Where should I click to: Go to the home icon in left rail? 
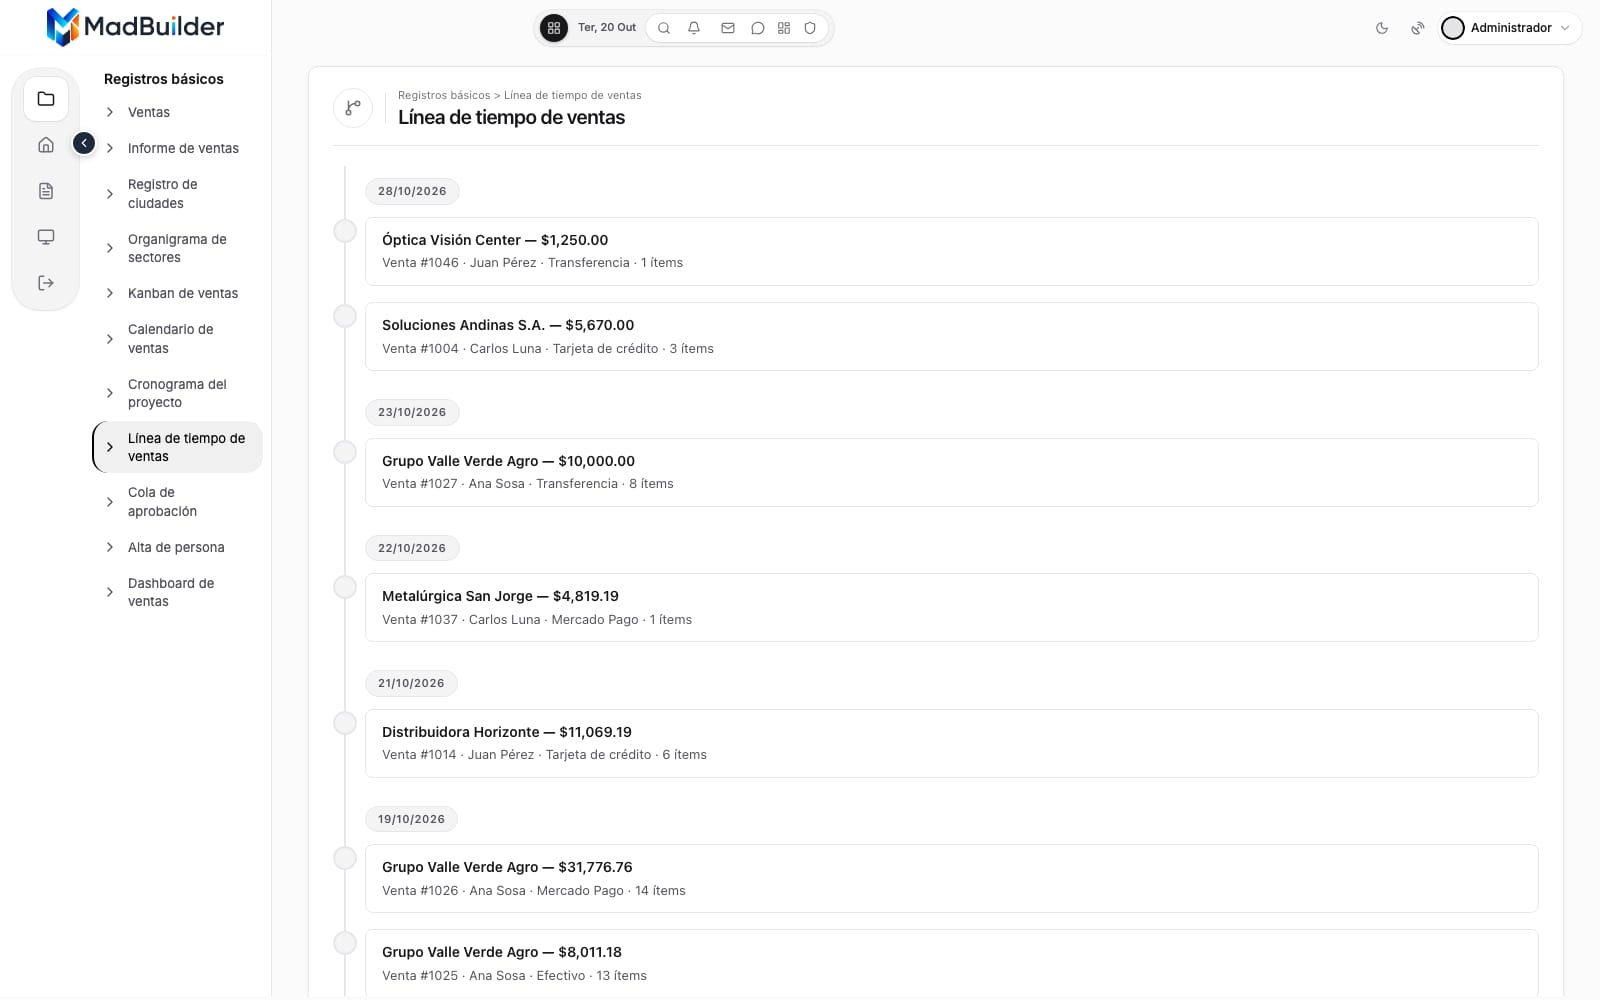pos(46,145)
